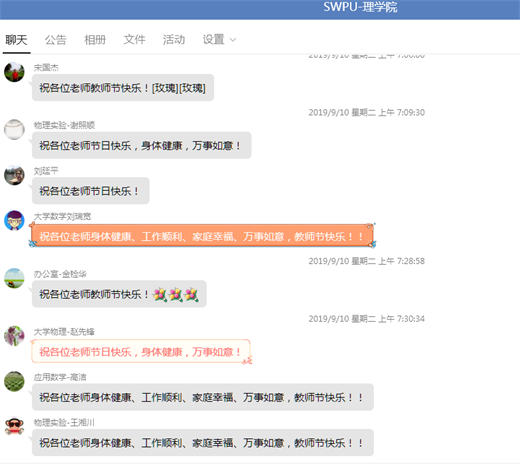The image size is (520, 469).
Task: Select the 活动 tab
Action: tap(174, 40)
